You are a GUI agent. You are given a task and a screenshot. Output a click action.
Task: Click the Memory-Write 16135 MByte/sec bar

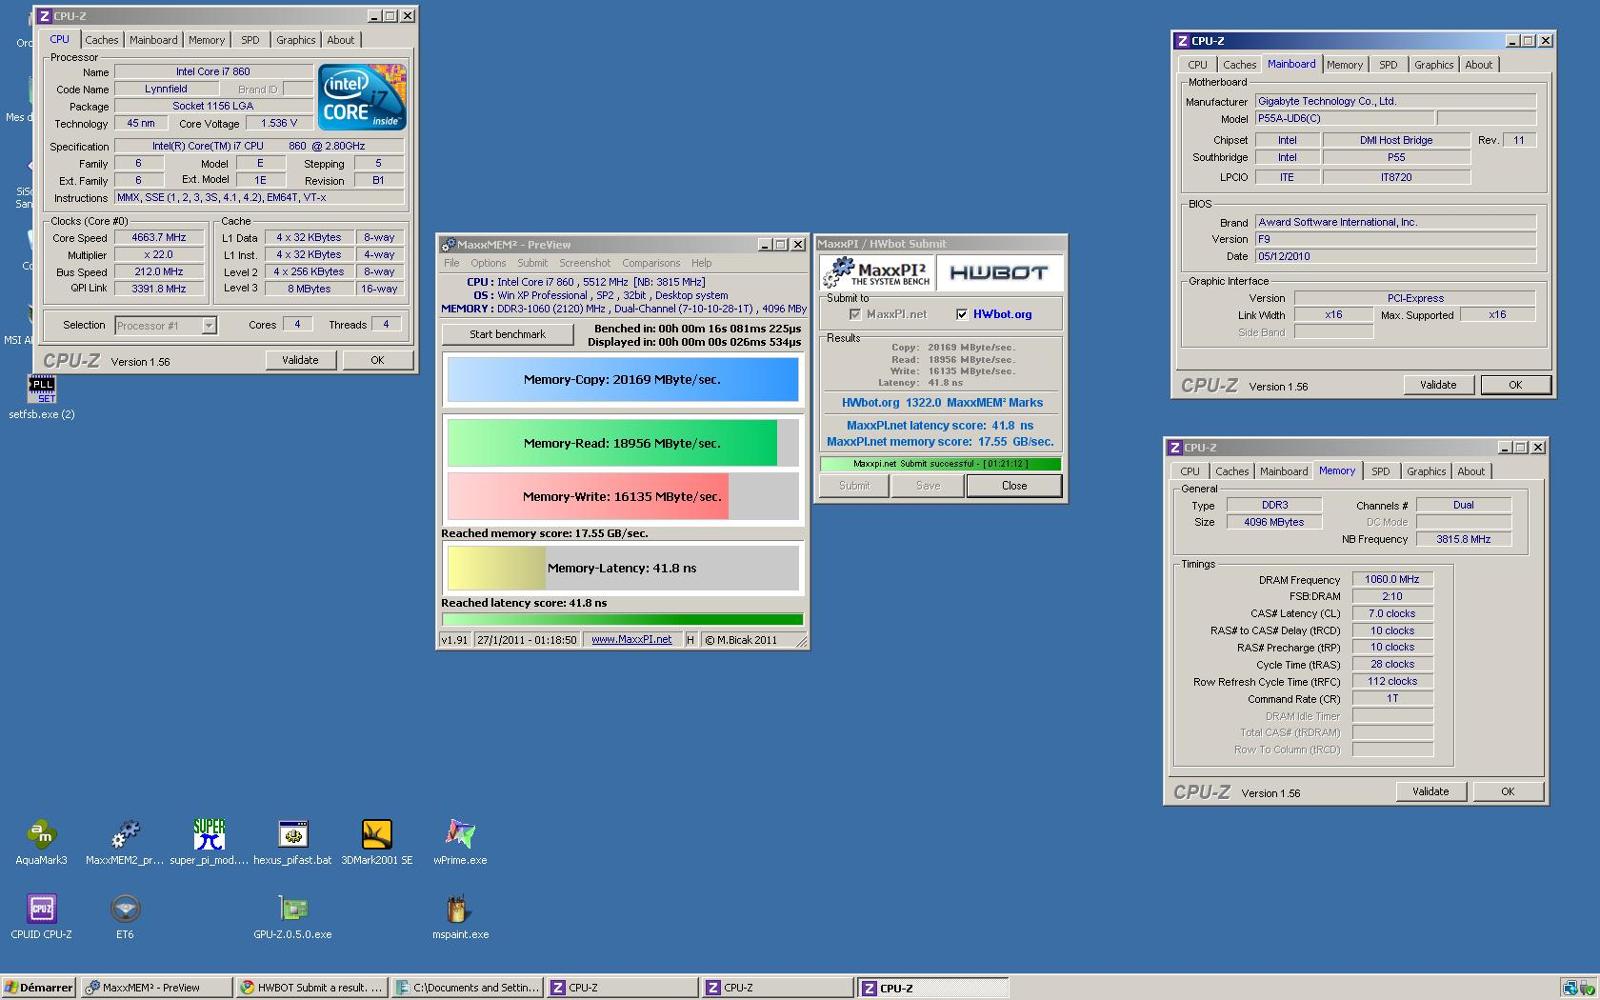[622, 496]
